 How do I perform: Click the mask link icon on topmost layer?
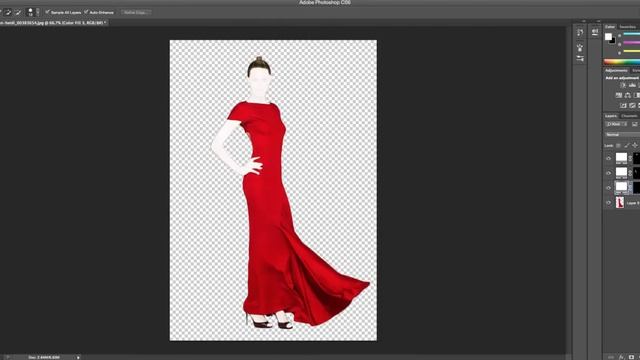coord(630,158)
